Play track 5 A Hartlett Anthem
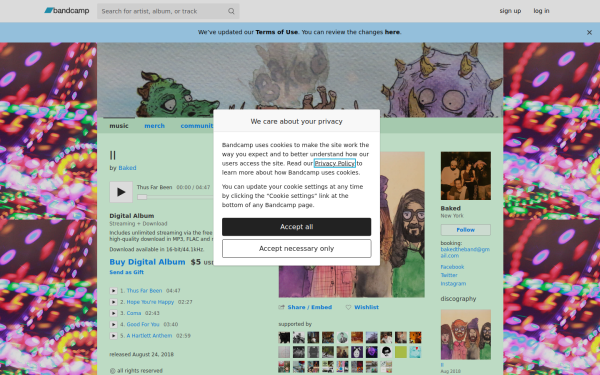 (x=113, y=336)
